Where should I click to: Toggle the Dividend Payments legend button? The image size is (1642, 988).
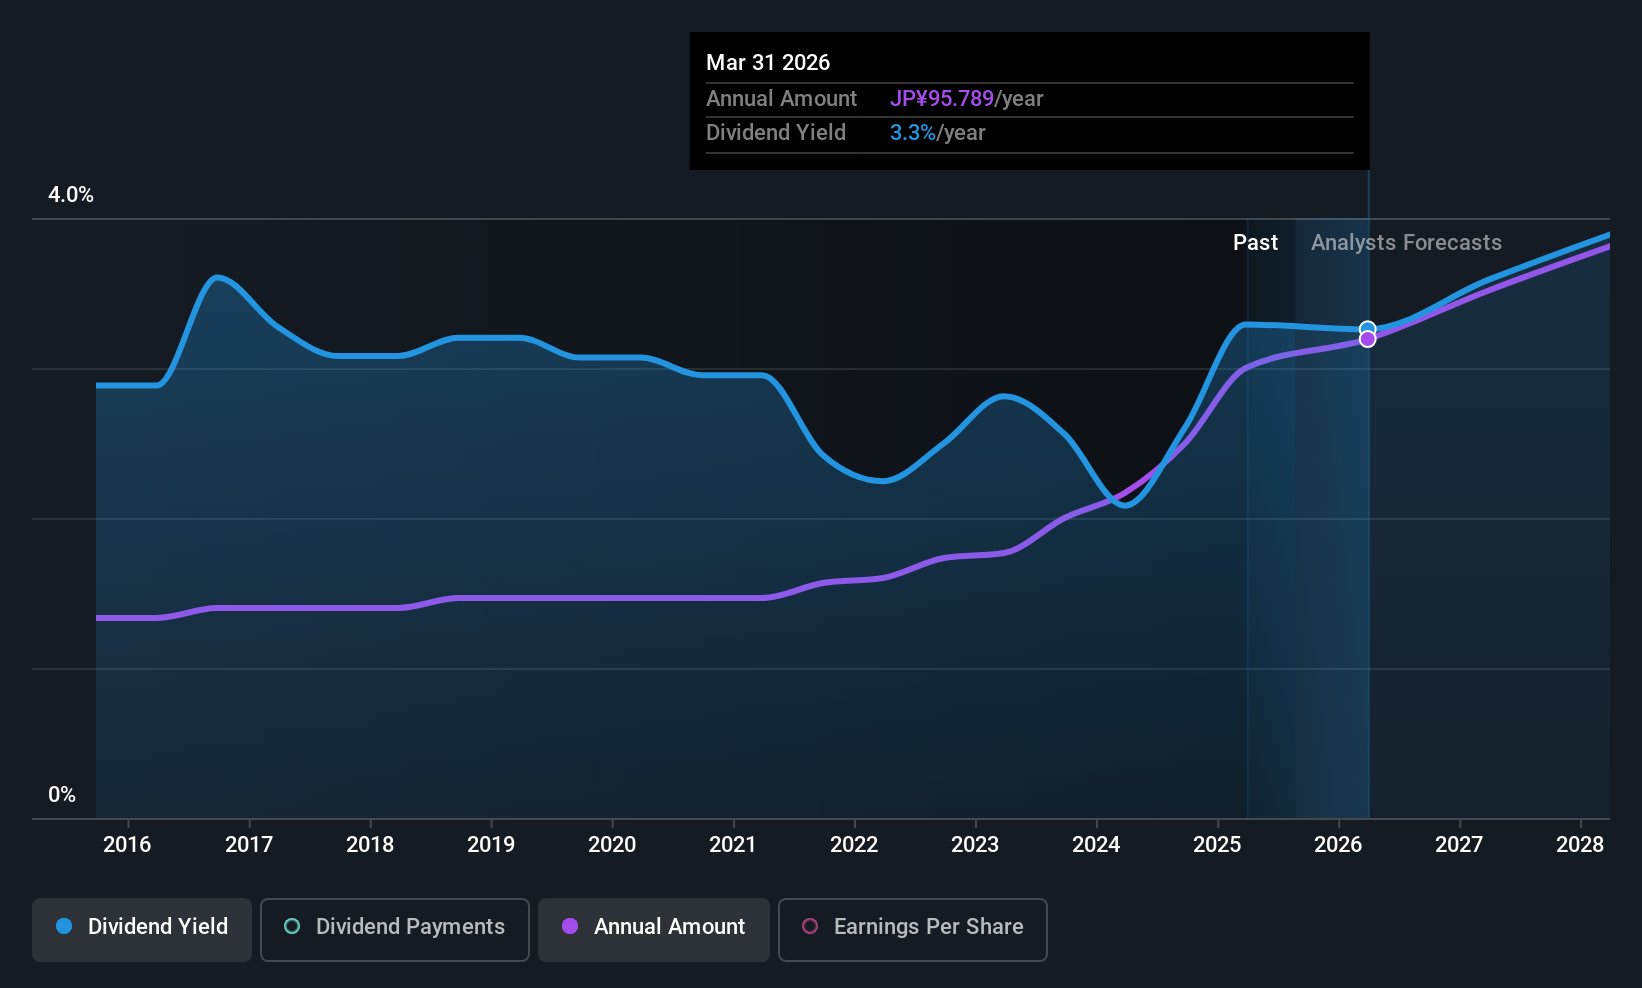click(395, 930)
